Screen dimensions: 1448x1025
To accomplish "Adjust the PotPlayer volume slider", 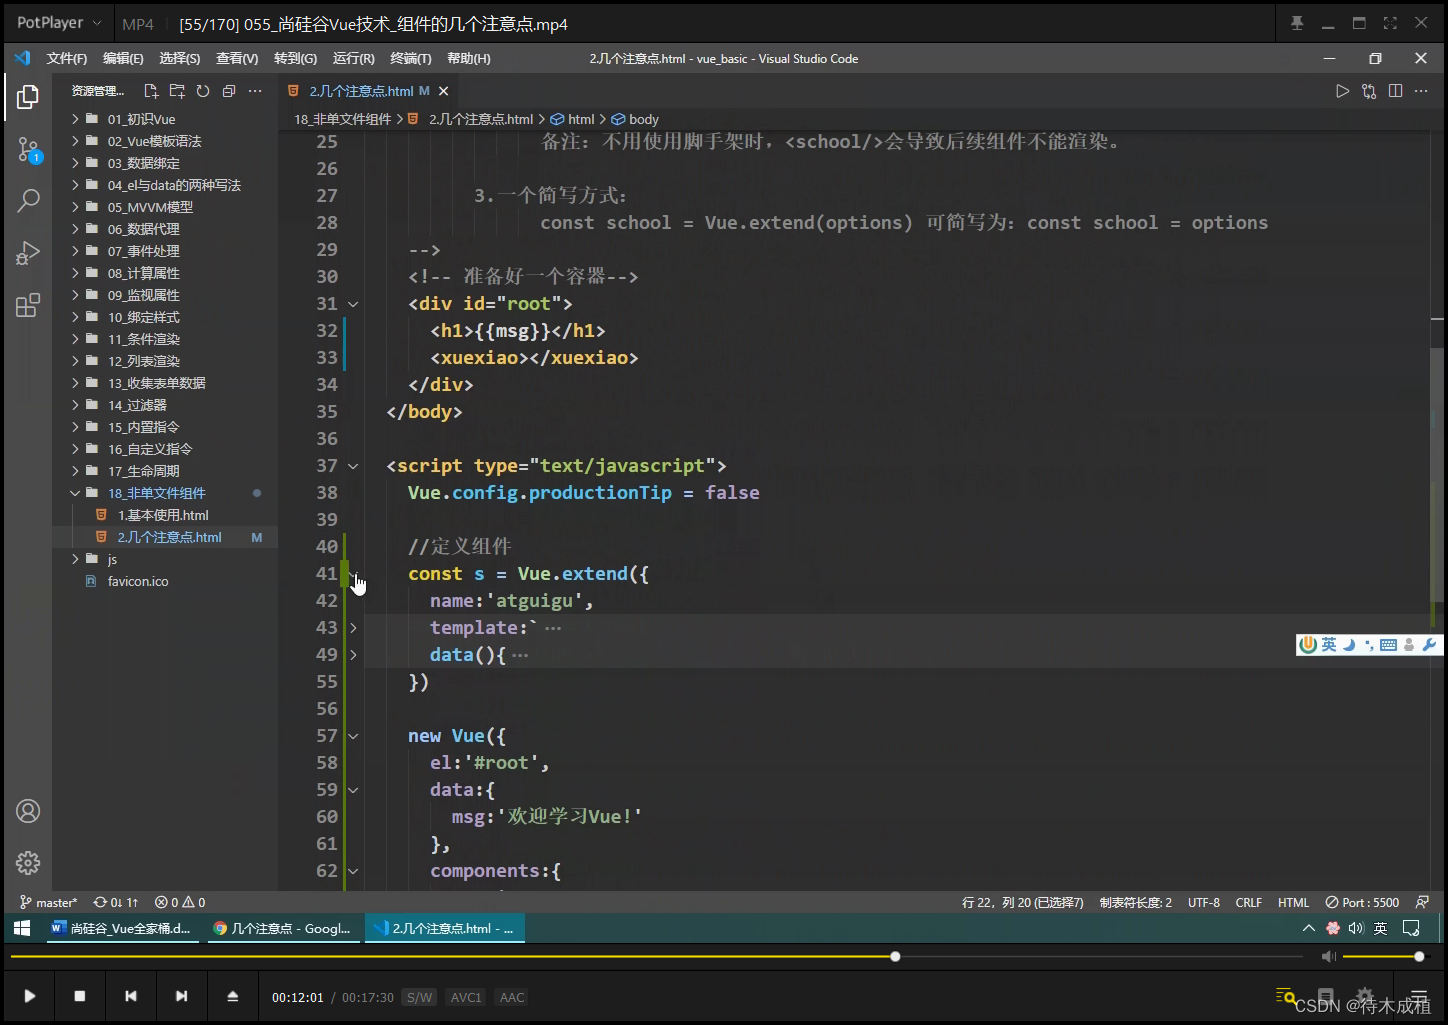I will 1384,957.
